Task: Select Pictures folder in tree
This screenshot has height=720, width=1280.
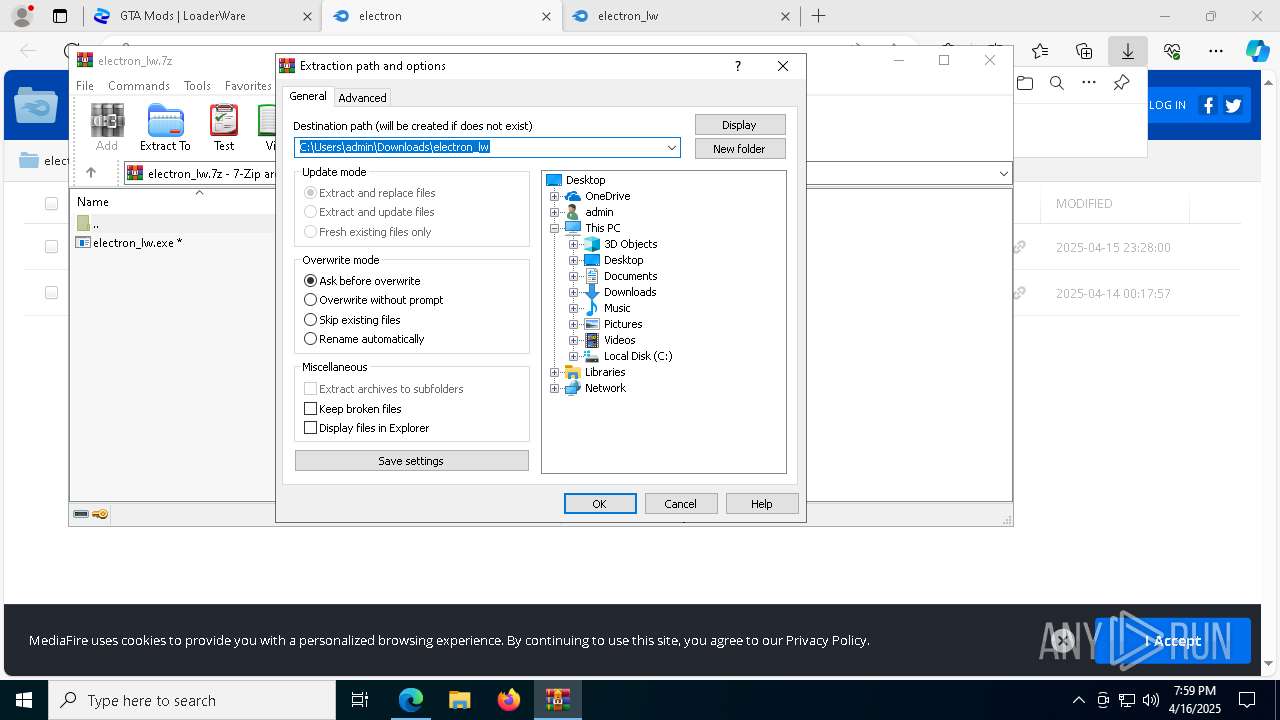Action: click(614, 324)
